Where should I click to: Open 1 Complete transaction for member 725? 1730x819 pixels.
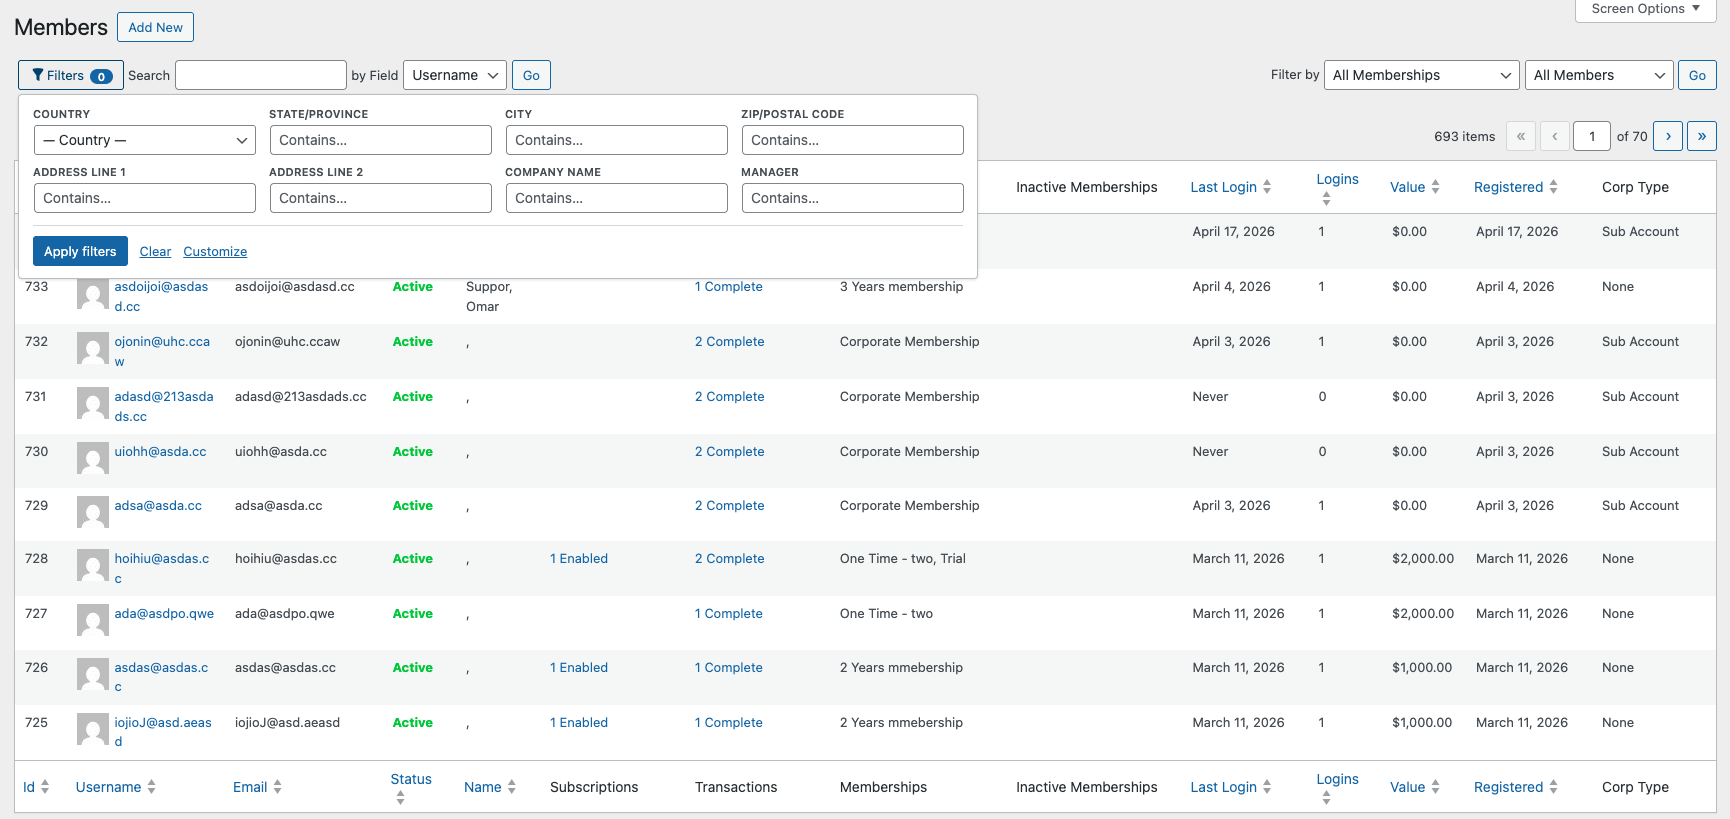coord(729,722)
